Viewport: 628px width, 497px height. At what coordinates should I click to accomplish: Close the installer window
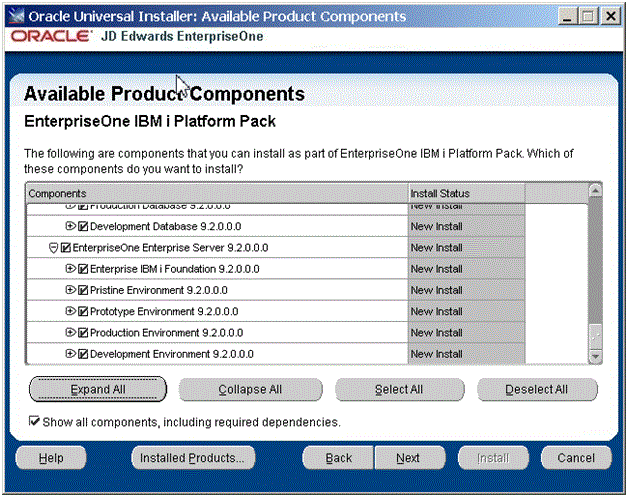(611, 16)
